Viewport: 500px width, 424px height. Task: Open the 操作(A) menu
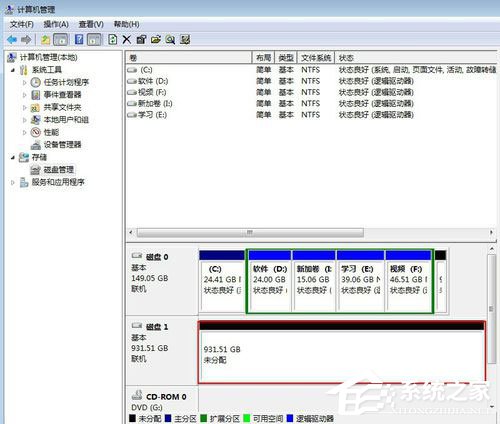56,24
